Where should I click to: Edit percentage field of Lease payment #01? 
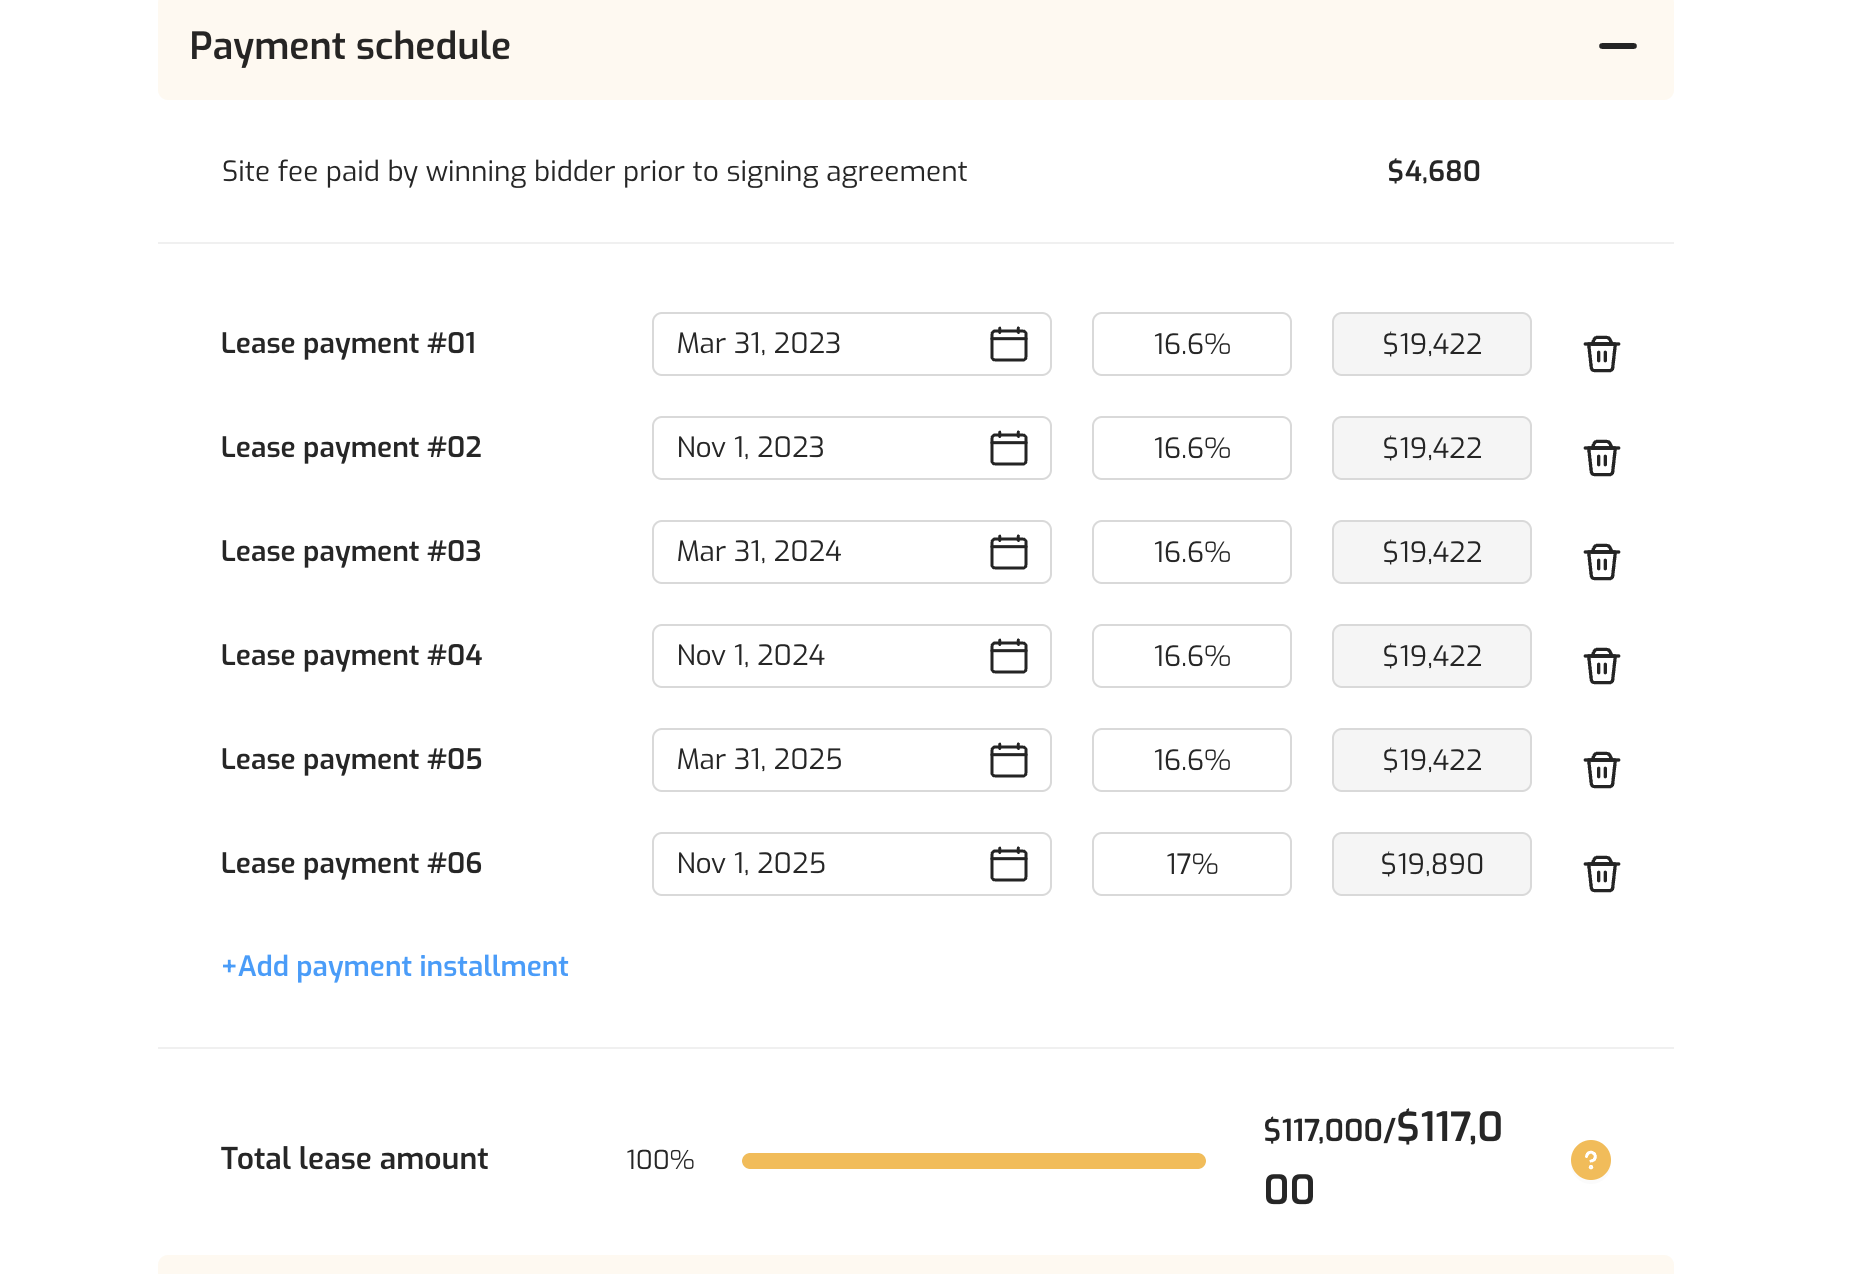tap(1191, 344)
